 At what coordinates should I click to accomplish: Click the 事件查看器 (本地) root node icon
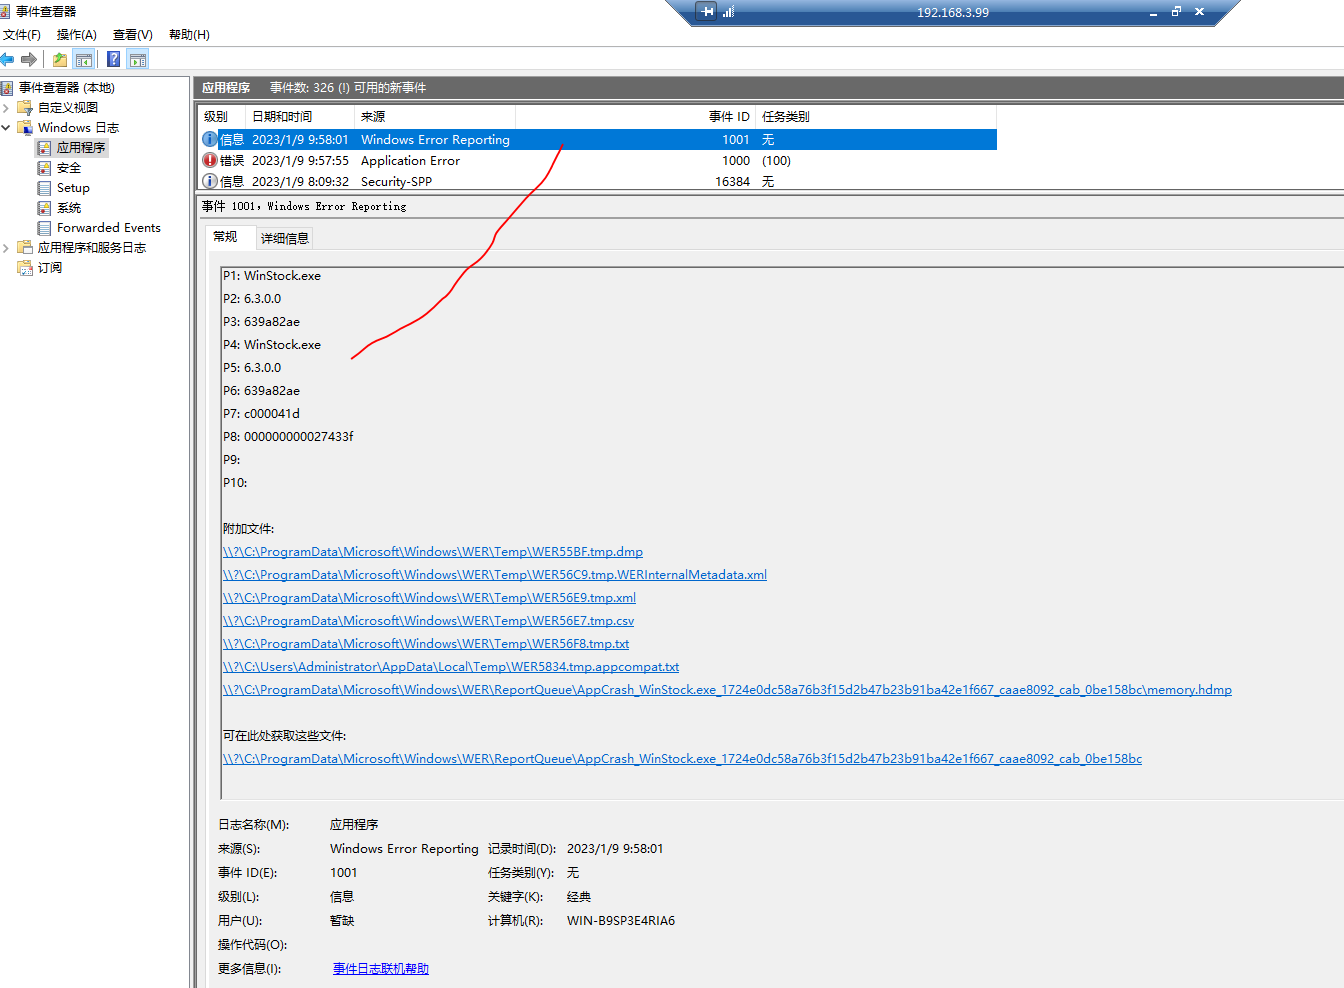coord(7,88)
